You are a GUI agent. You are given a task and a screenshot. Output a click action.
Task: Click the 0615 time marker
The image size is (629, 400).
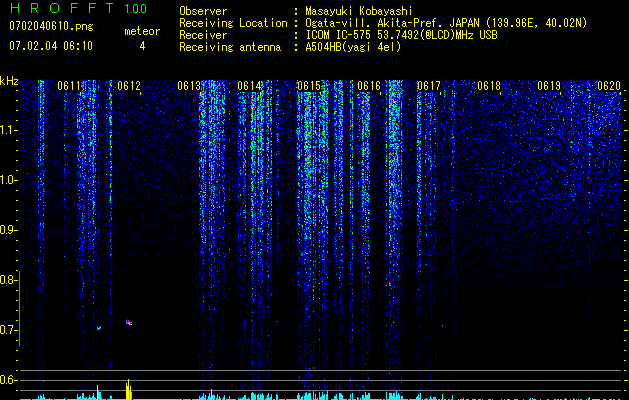[309, 86]
